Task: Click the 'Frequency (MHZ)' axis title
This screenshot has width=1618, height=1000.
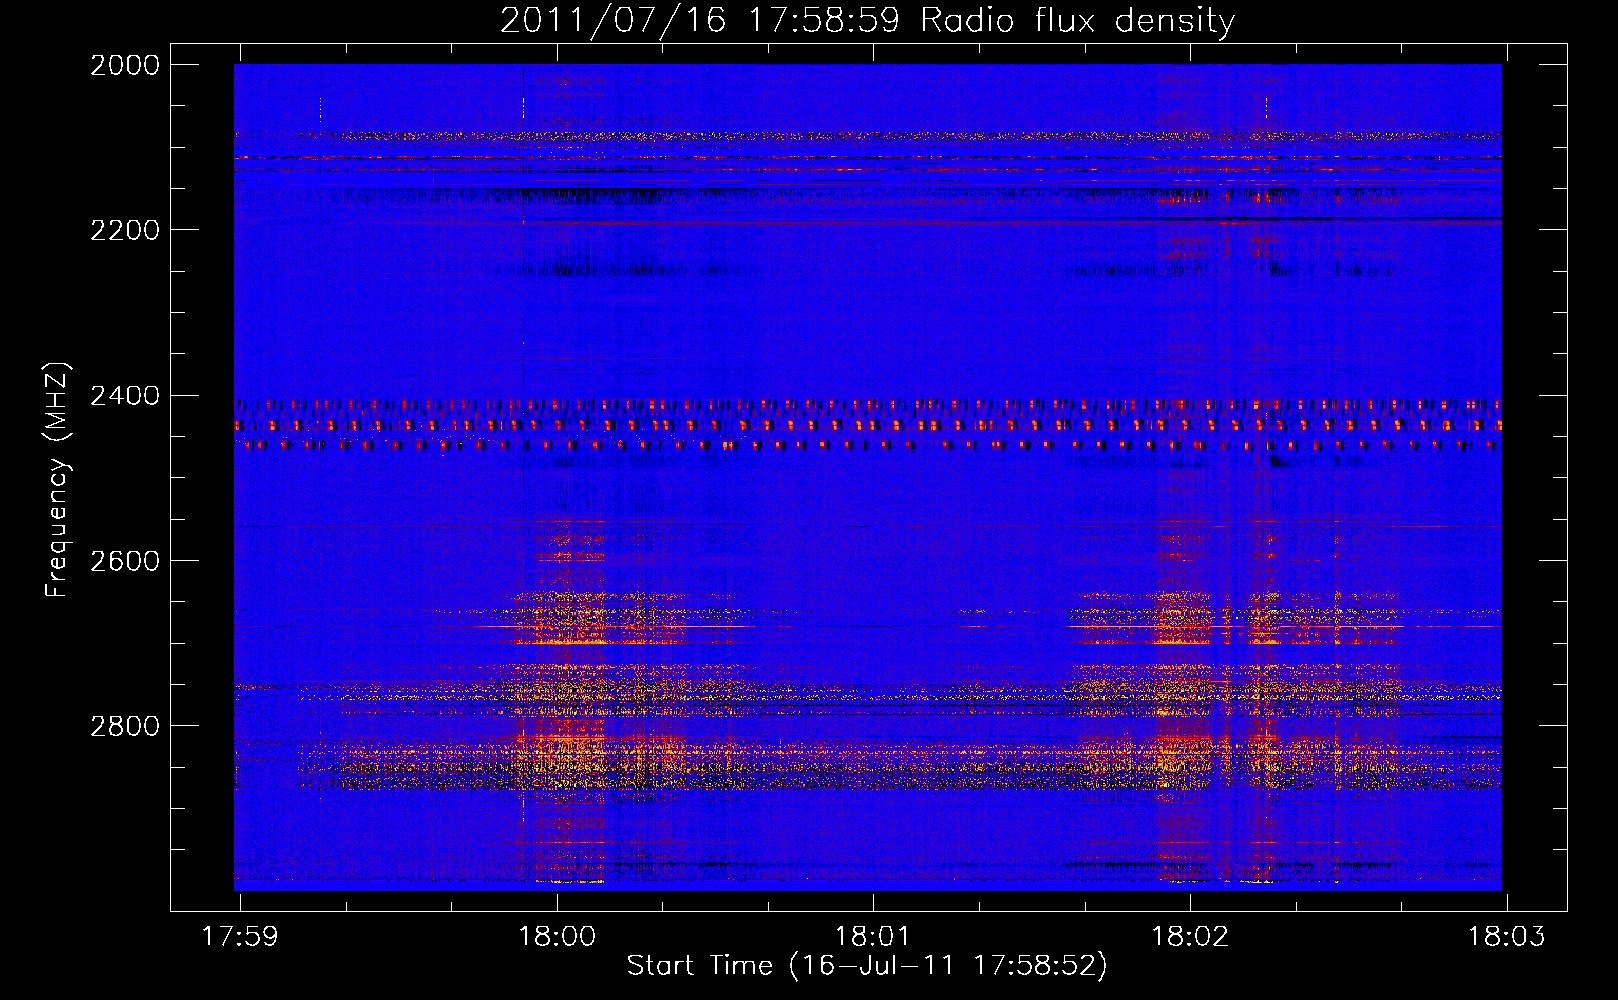Action: pos(58,480)
